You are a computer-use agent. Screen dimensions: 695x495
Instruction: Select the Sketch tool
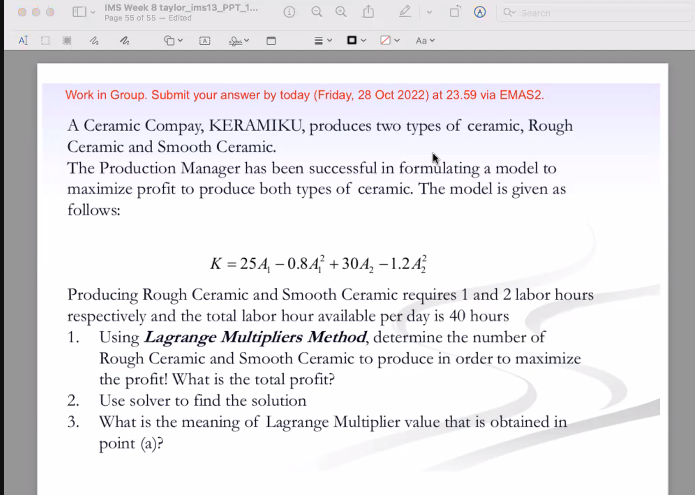point(94,41)
